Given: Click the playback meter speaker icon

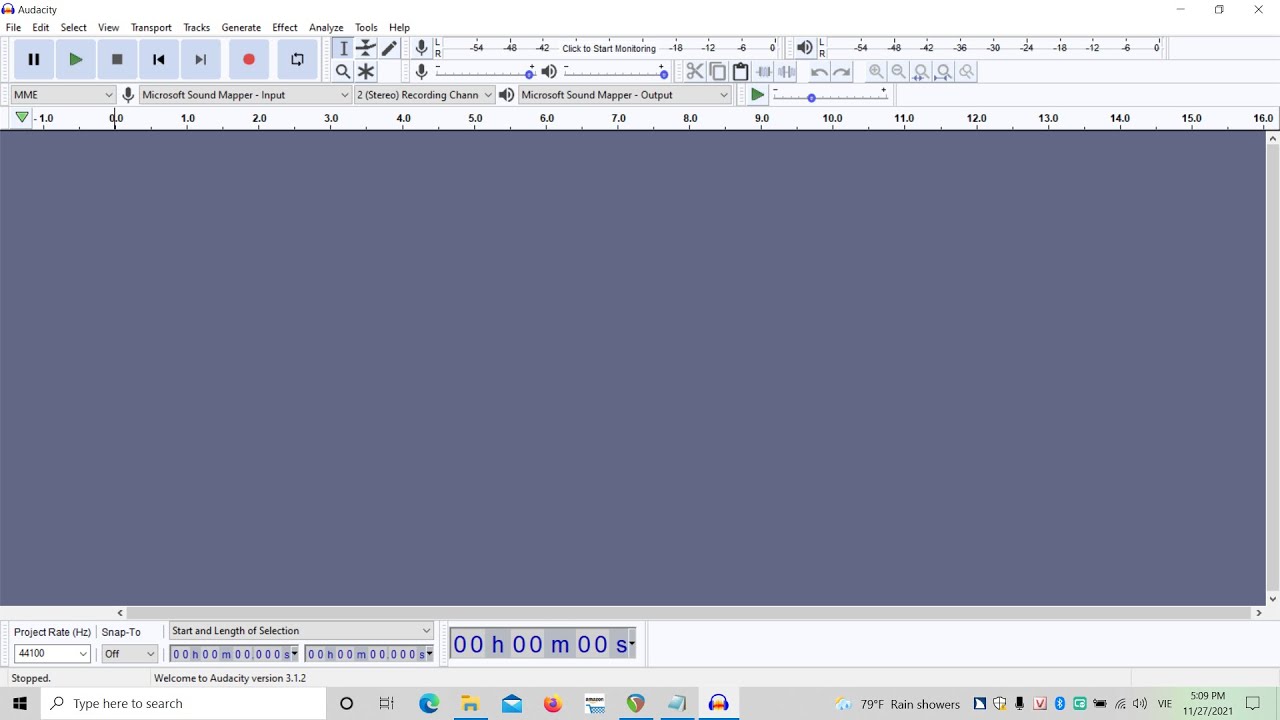Looking at the screenshot, I should (x=805, y=48).
